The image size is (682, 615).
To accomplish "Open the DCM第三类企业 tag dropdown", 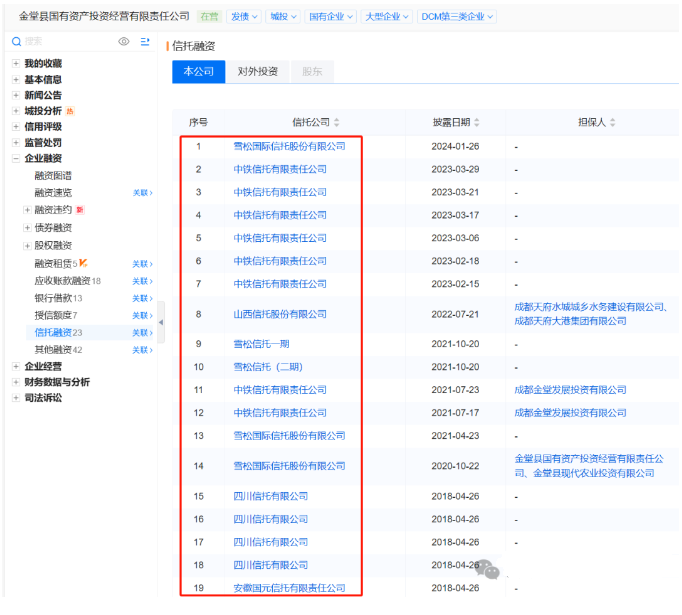I will click(x=457, y=17).
